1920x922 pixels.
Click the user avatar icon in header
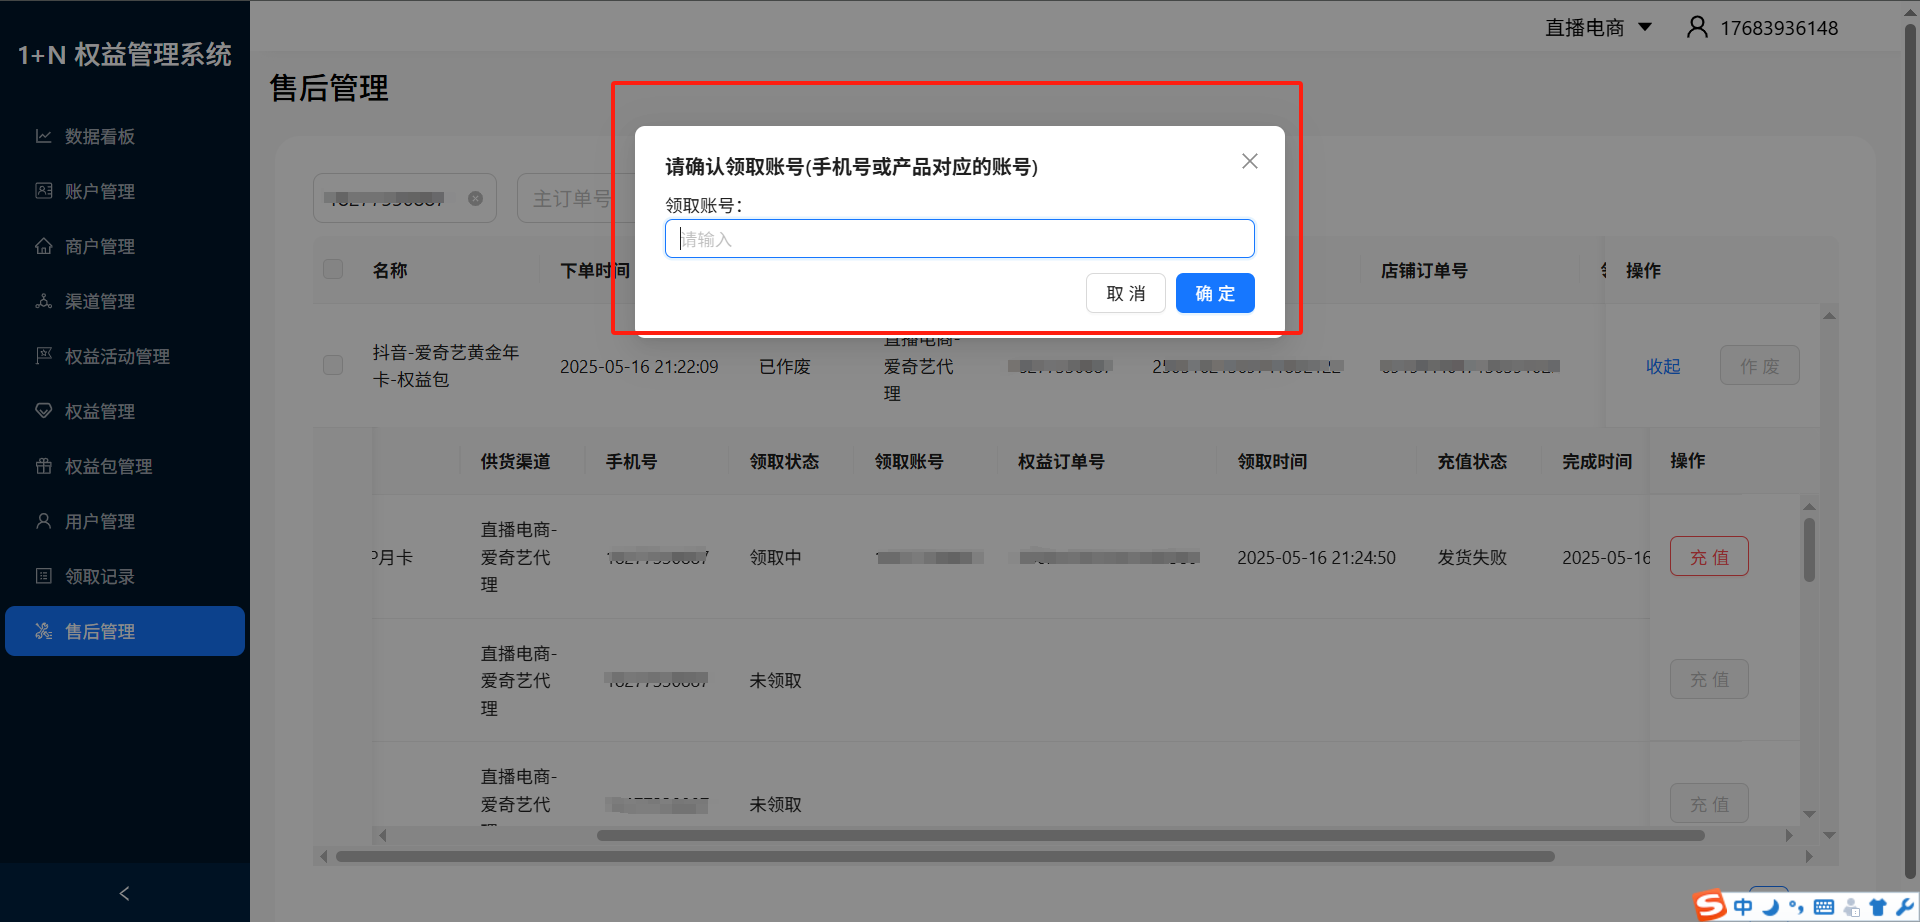(1696, 27)
